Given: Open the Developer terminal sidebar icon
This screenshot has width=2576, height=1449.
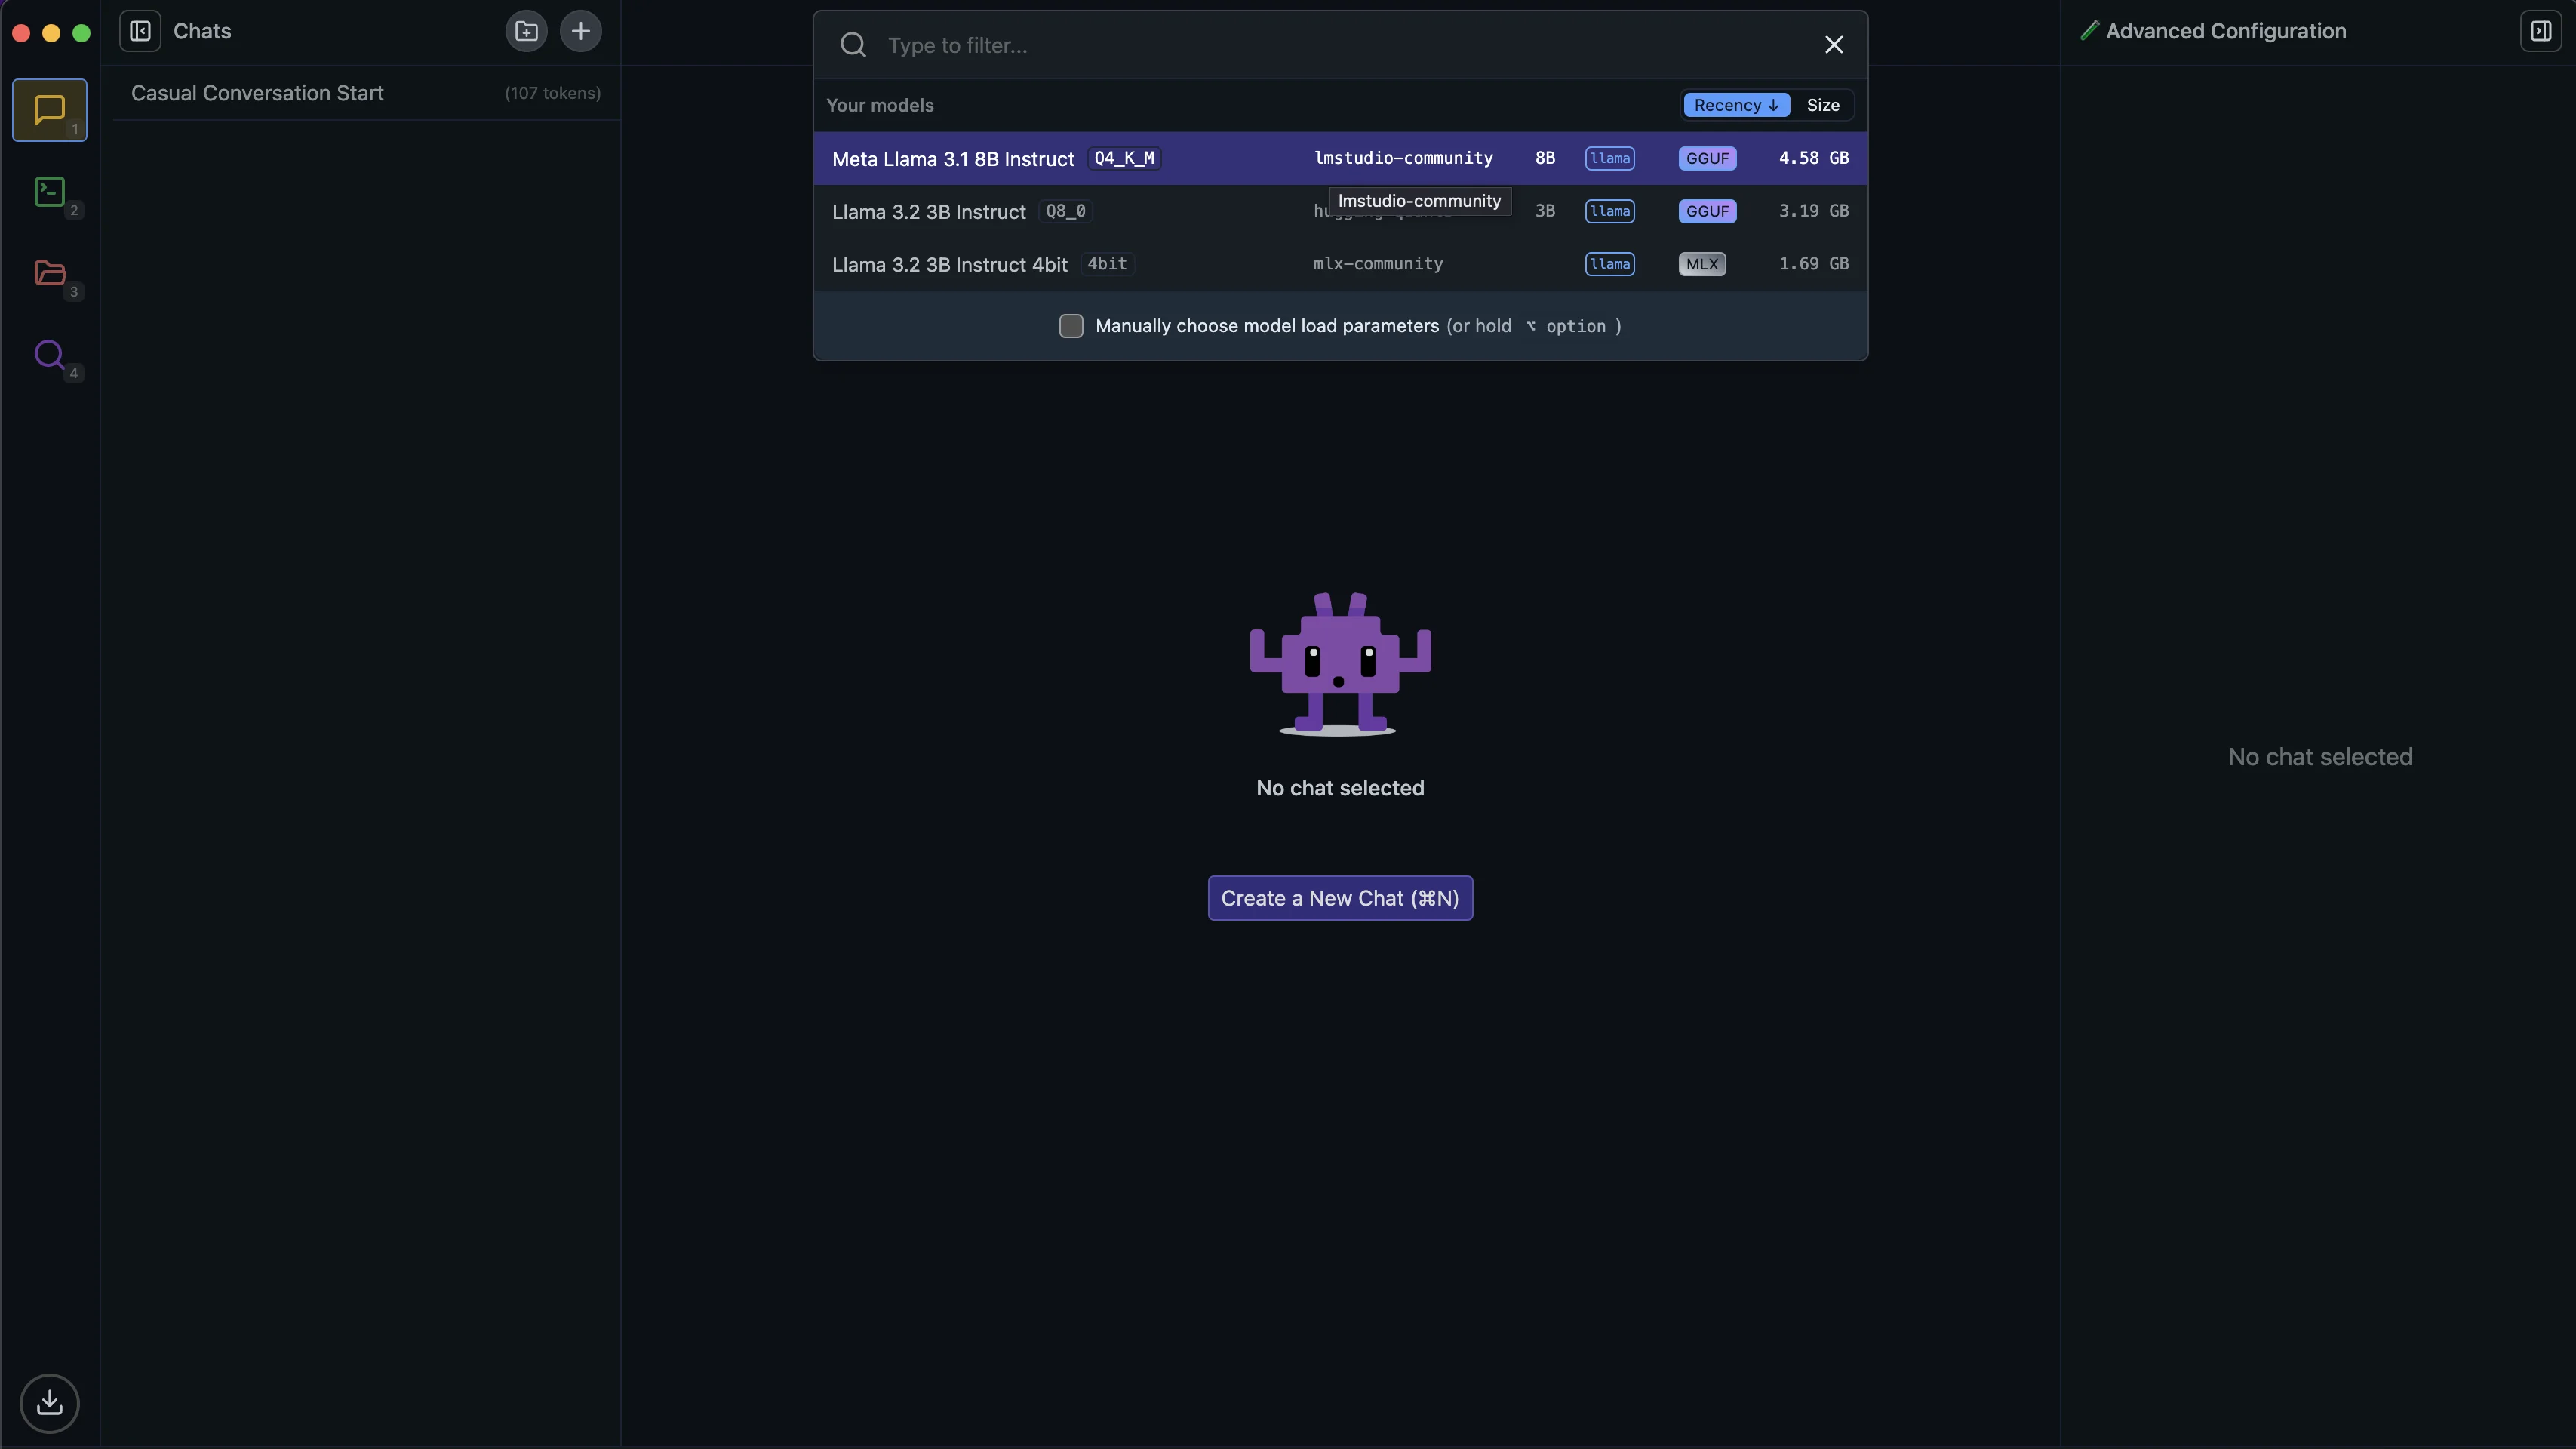Looking at the screenshot, I should tap(49, 192).
